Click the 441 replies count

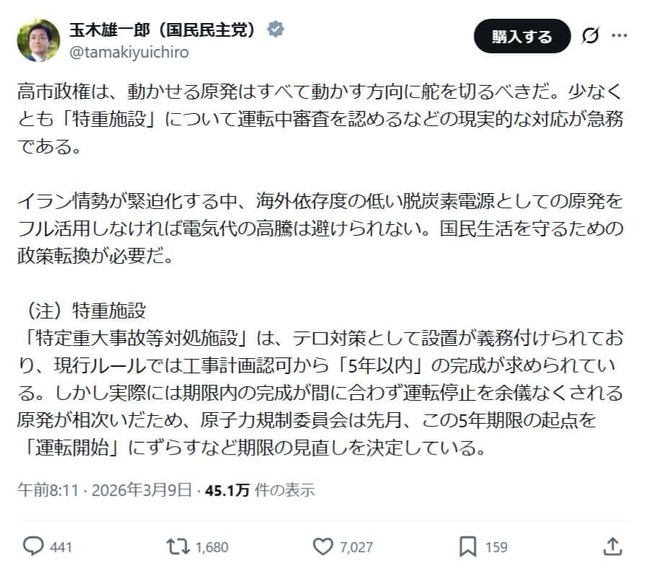click(x=61, y=547)
